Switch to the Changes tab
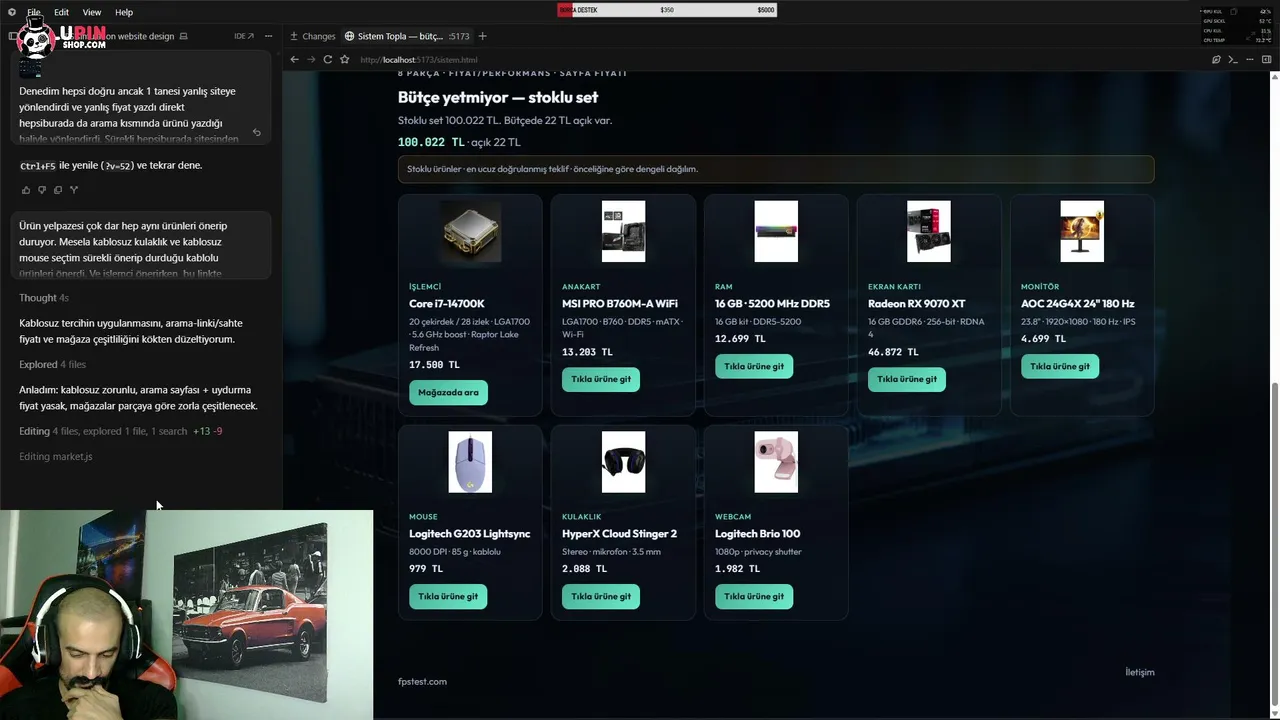The height and width of the screenshot is (720, 1280). click(313, 36)
